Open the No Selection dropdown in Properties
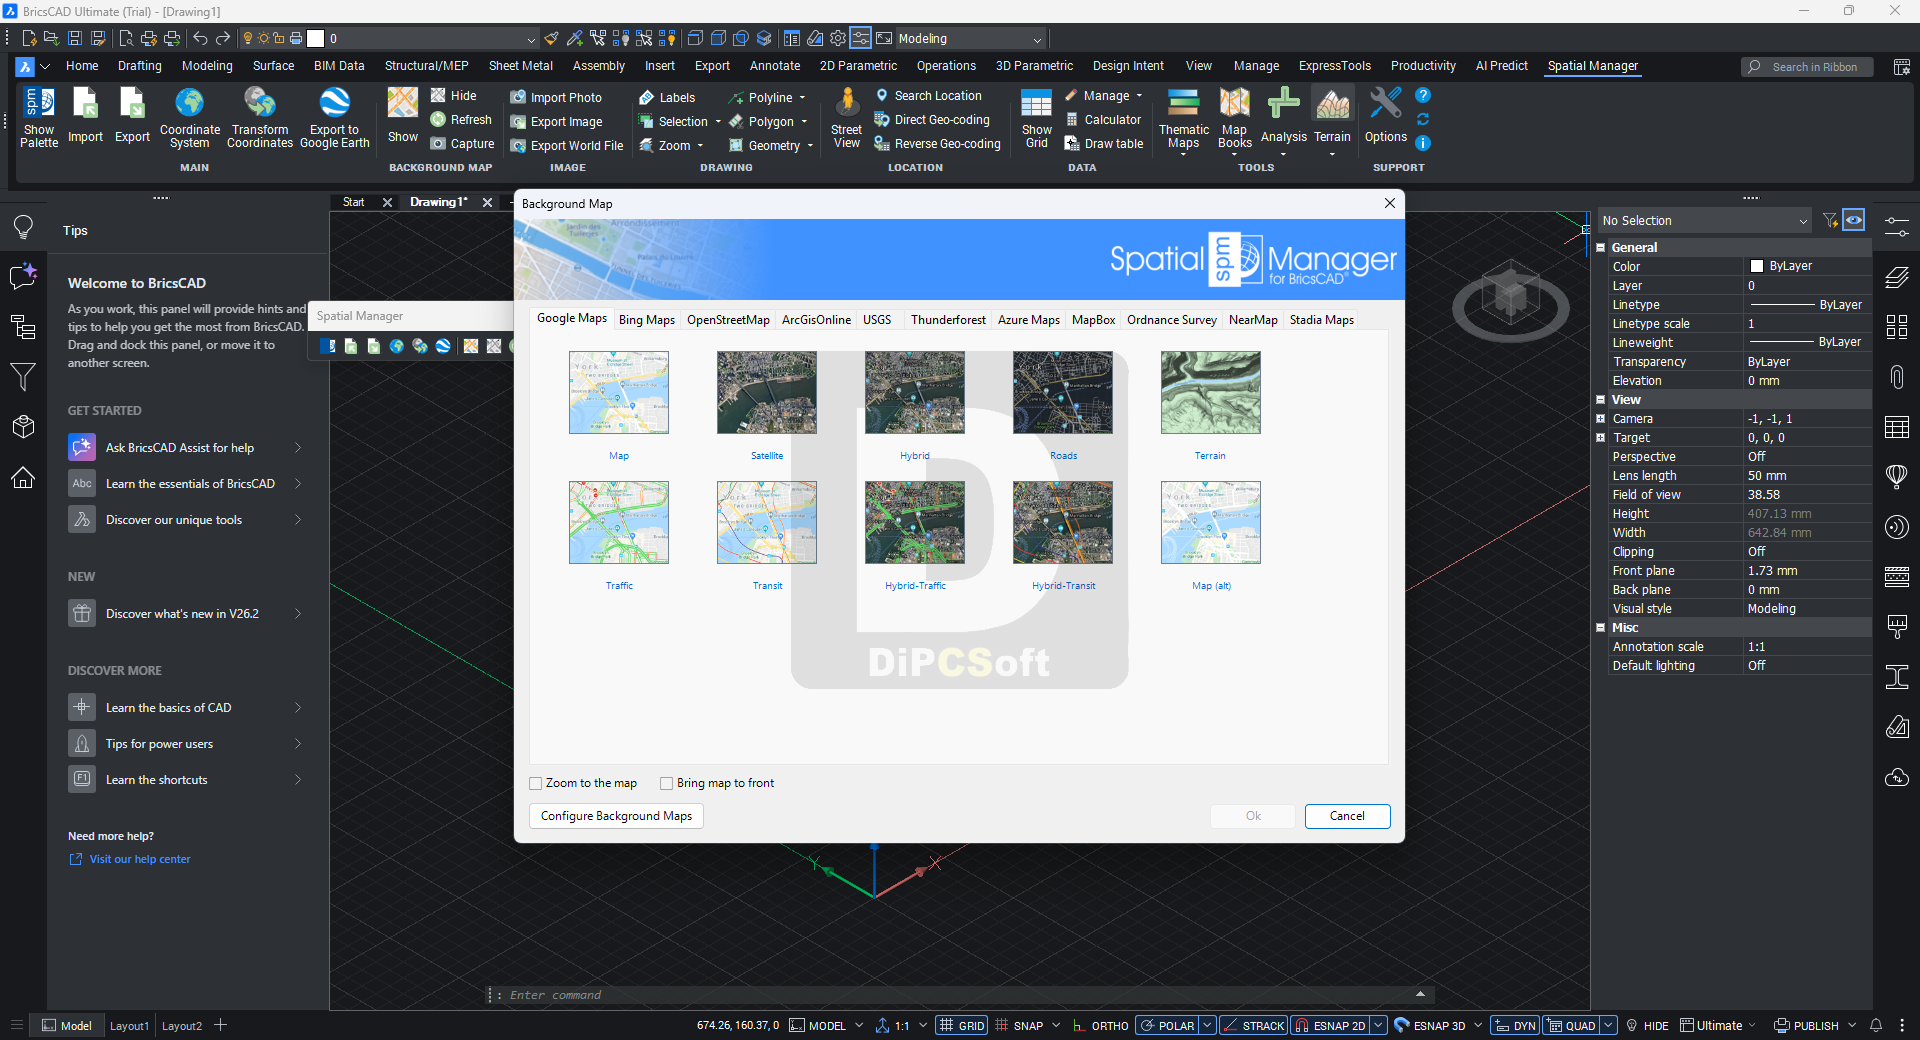 [1704, 221]
